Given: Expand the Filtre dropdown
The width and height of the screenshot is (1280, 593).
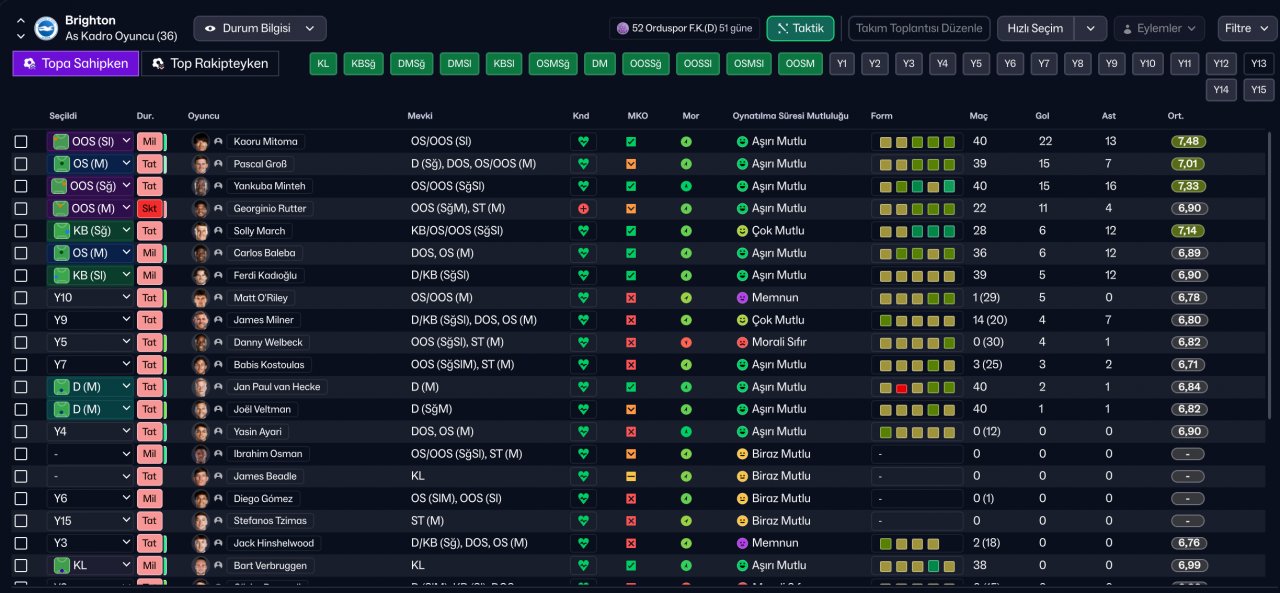Looking at the screenshot, I should [1246, 28].
